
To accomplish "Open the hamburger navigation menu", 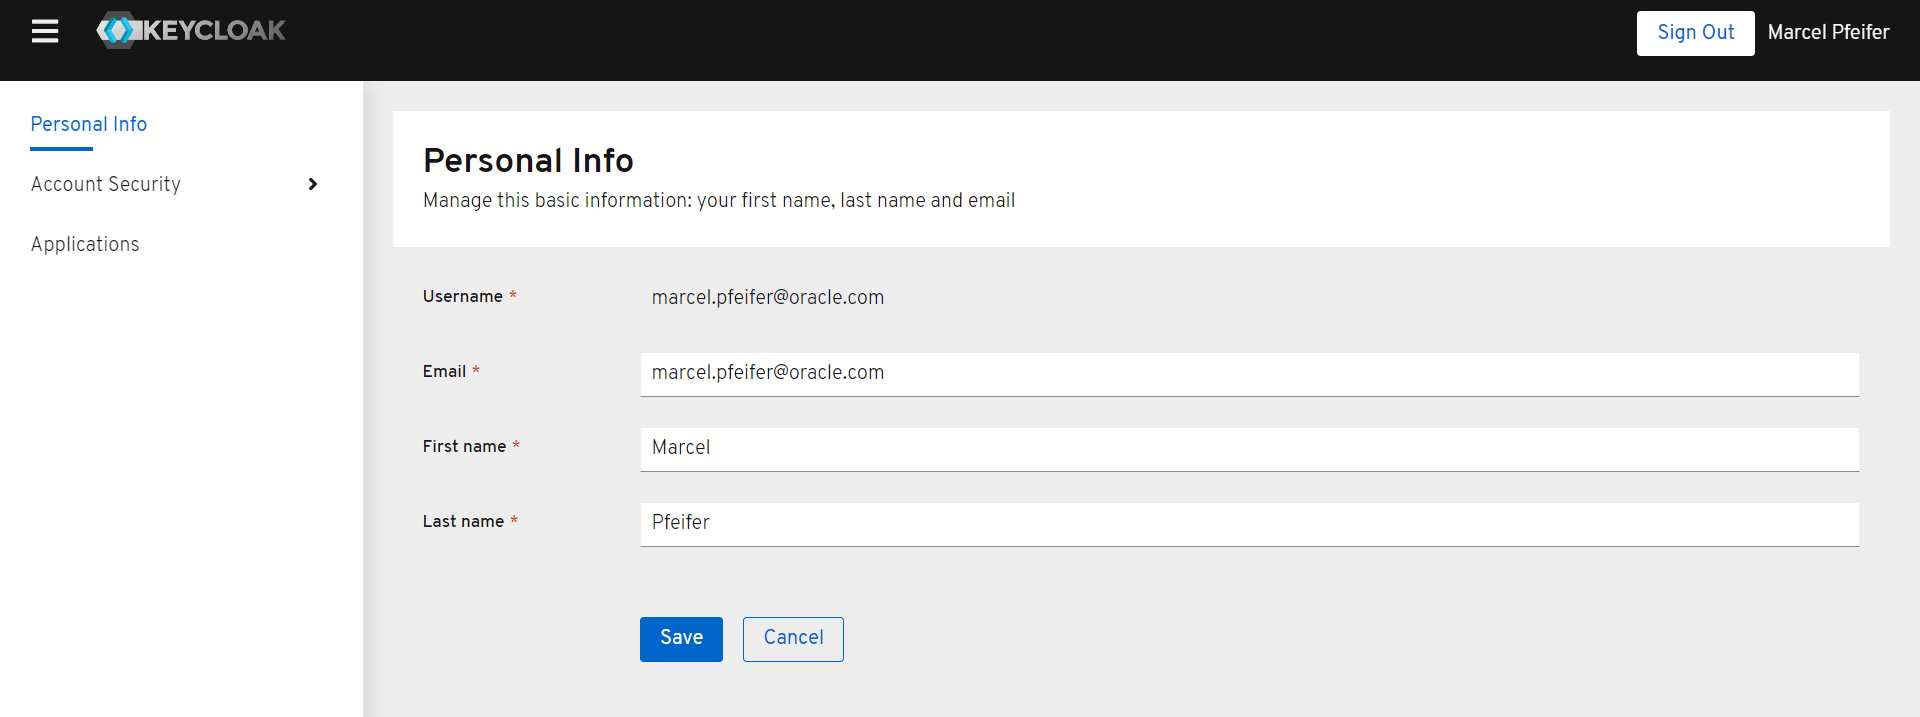I will pos(45,32).
